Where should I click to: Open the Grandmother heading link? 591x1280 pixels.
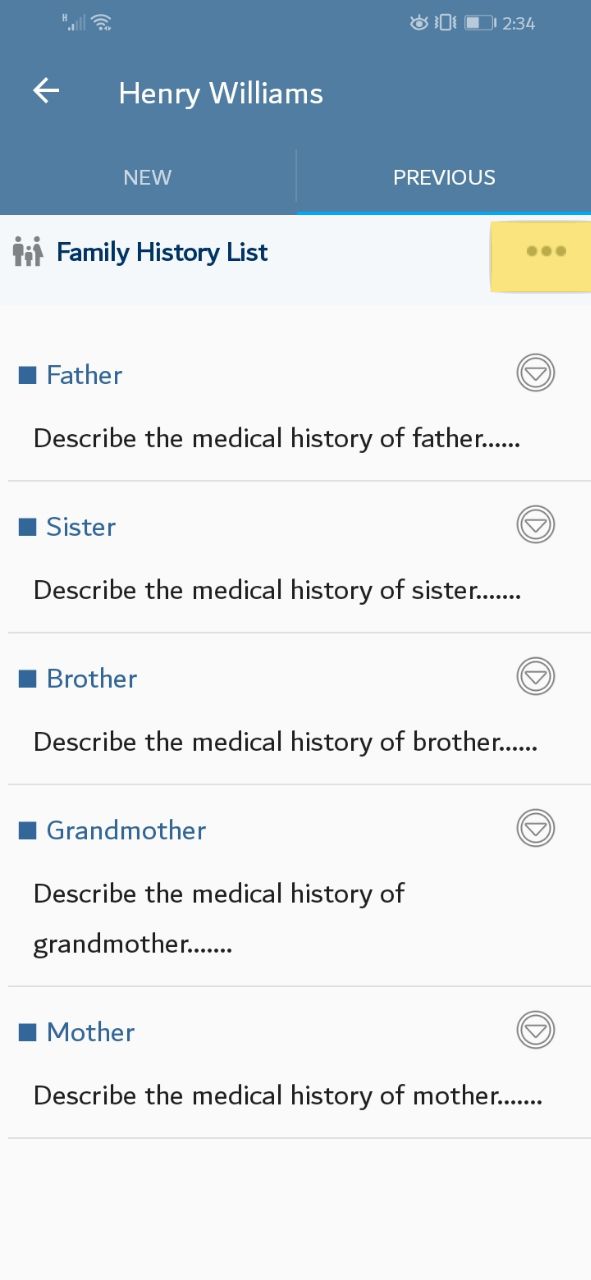[126, 831]
